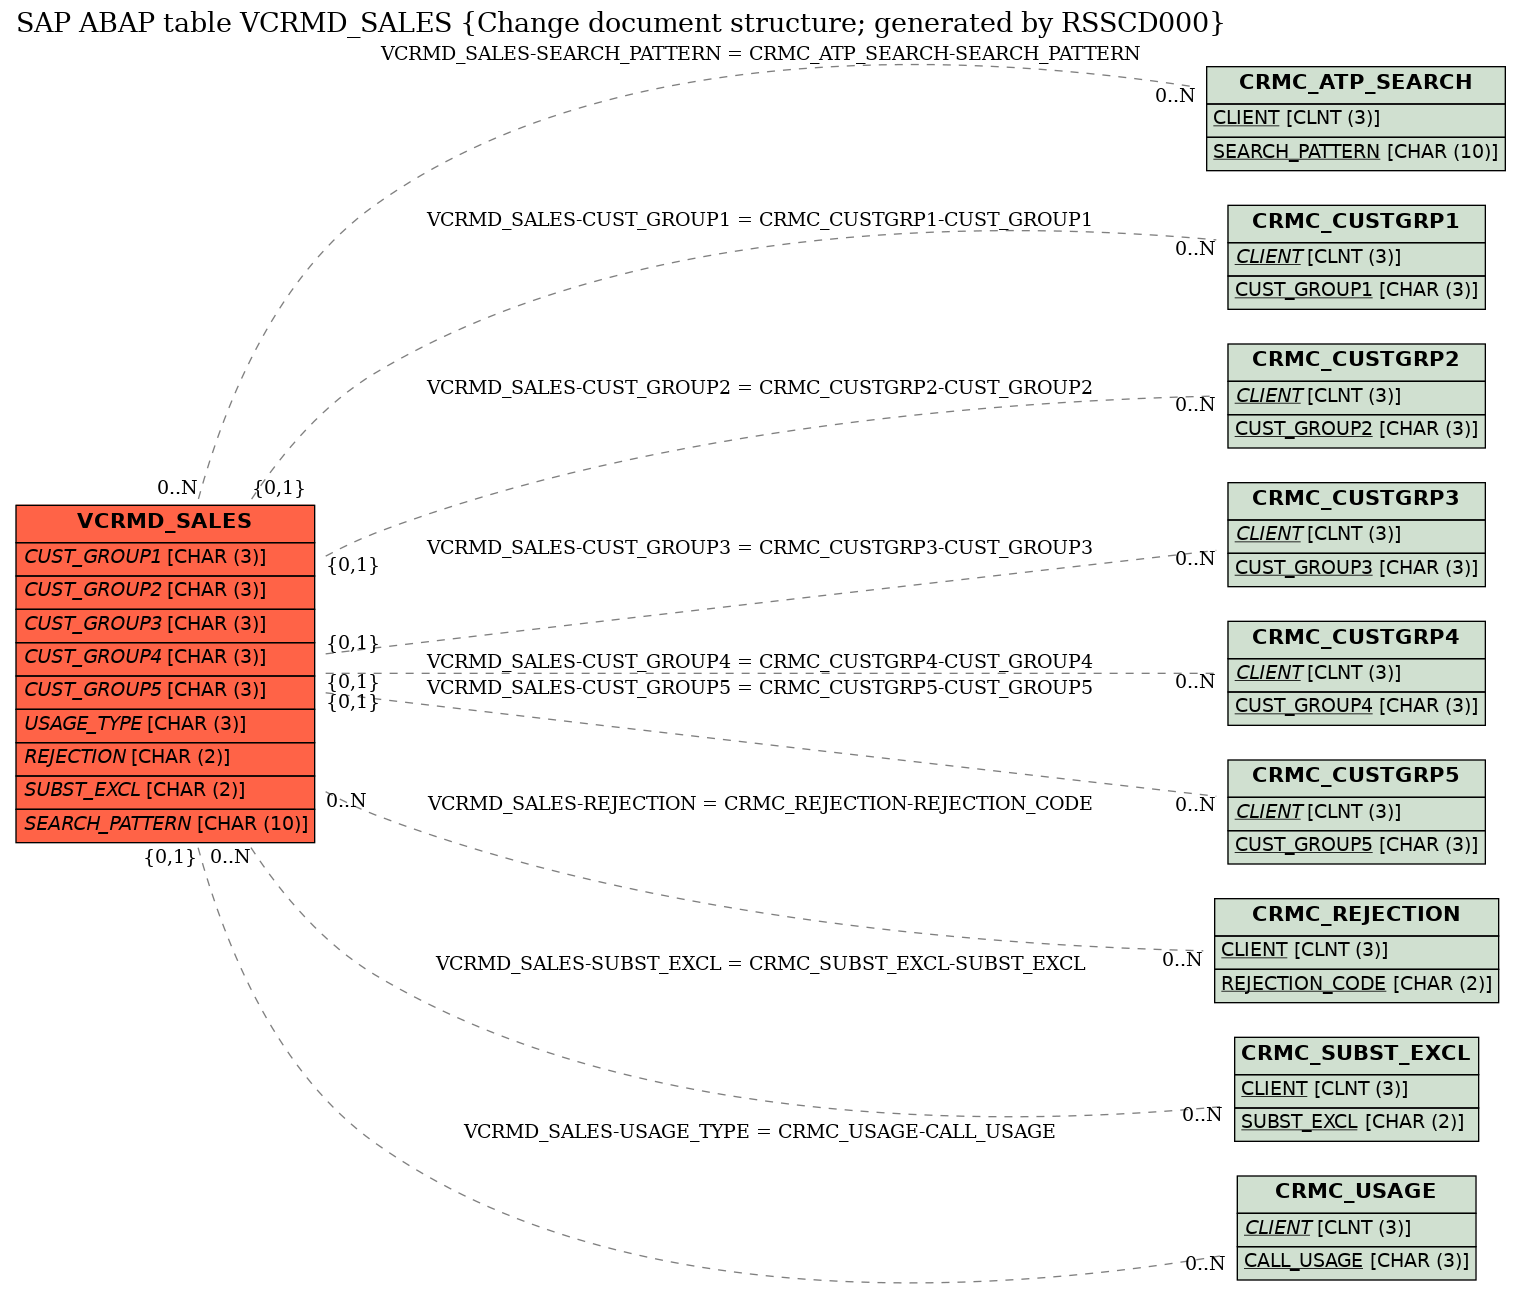Click the CUST_GROUP2 relation label
Viewport: 1521px width, 1291px height.
[x=759, y=388]
